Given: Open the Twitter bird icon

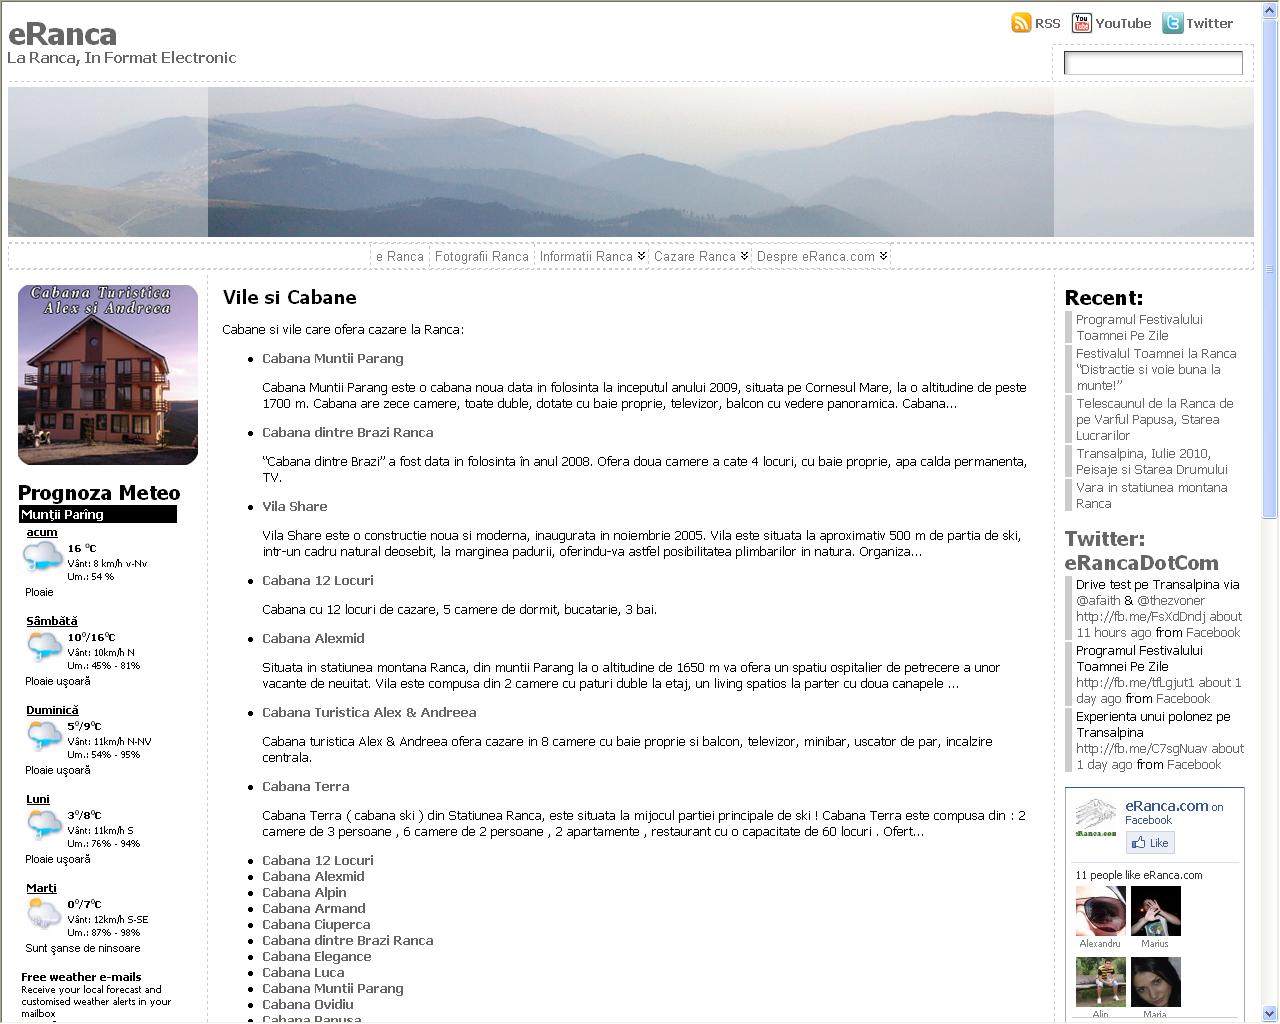Looking at the screenshot, I should (1172, 23).
